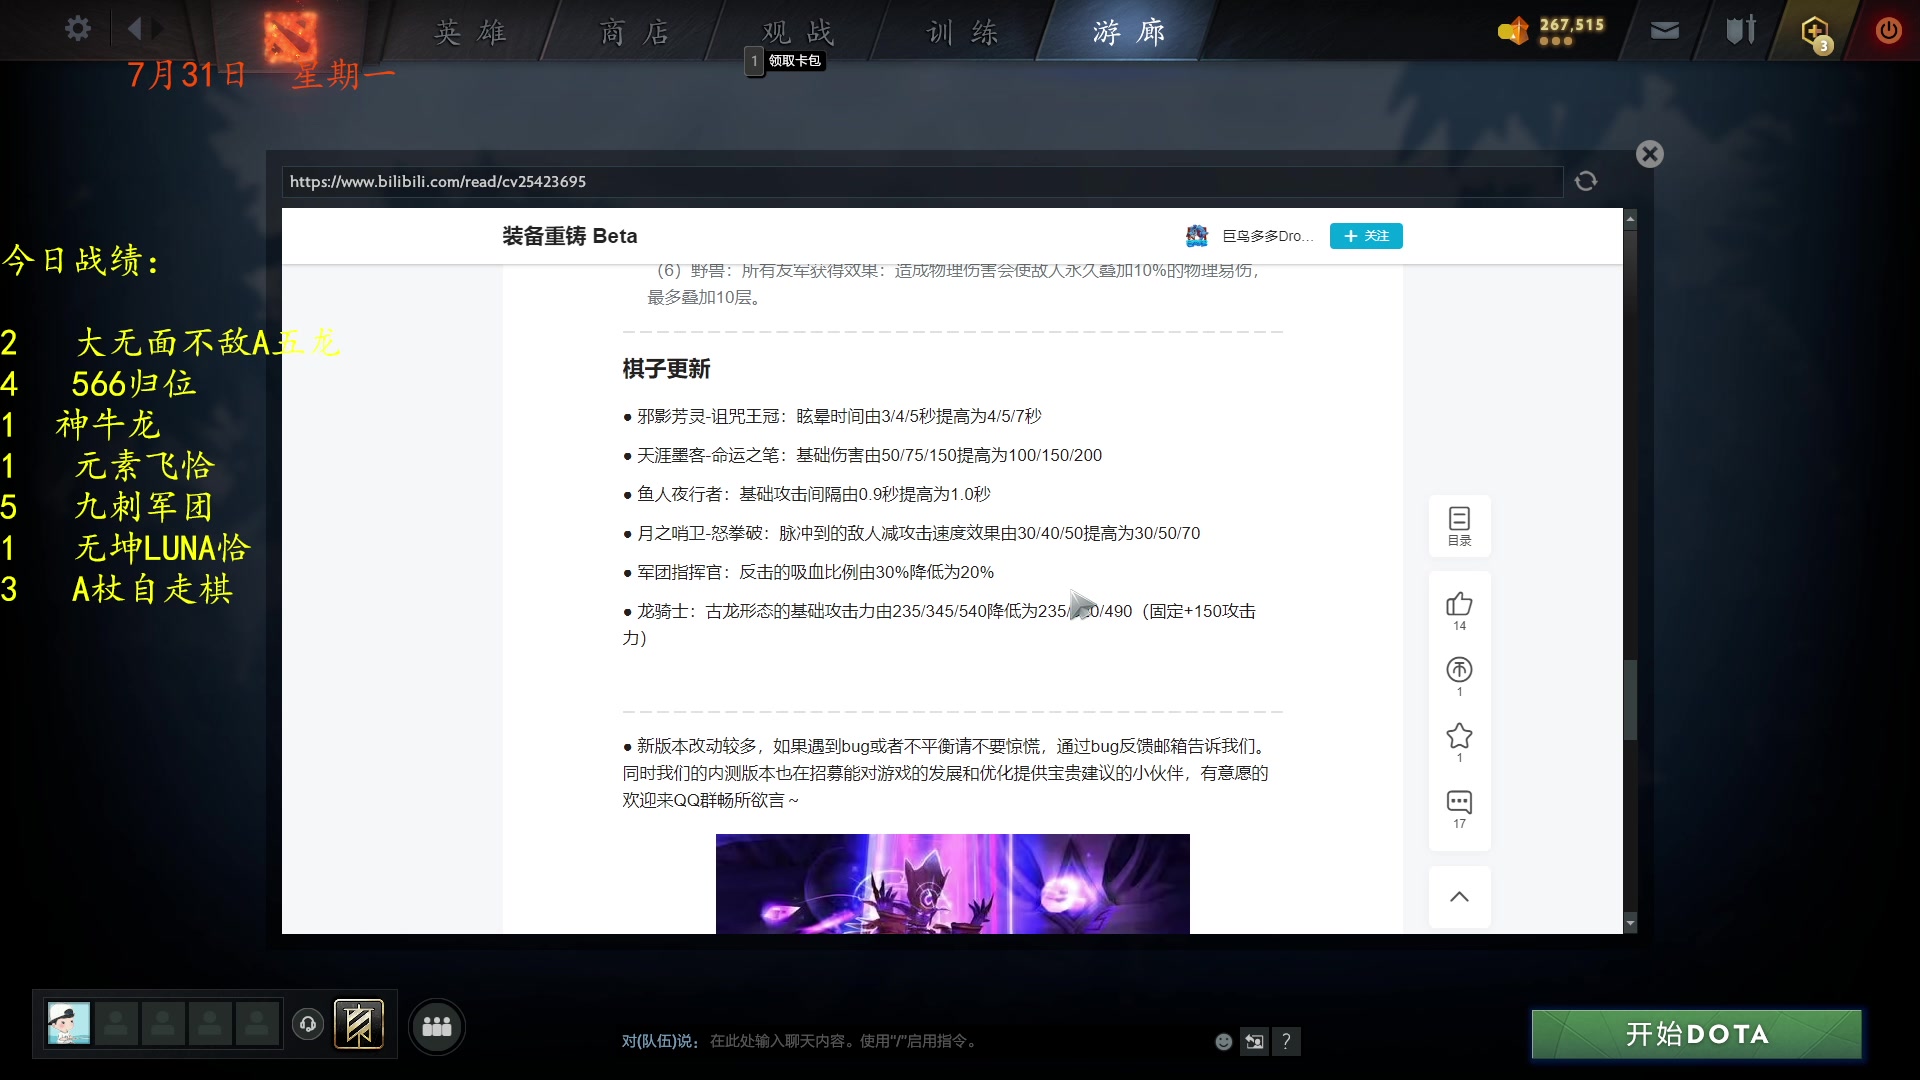
Task: Click the red power quit icon
Action: point(1888,30)
